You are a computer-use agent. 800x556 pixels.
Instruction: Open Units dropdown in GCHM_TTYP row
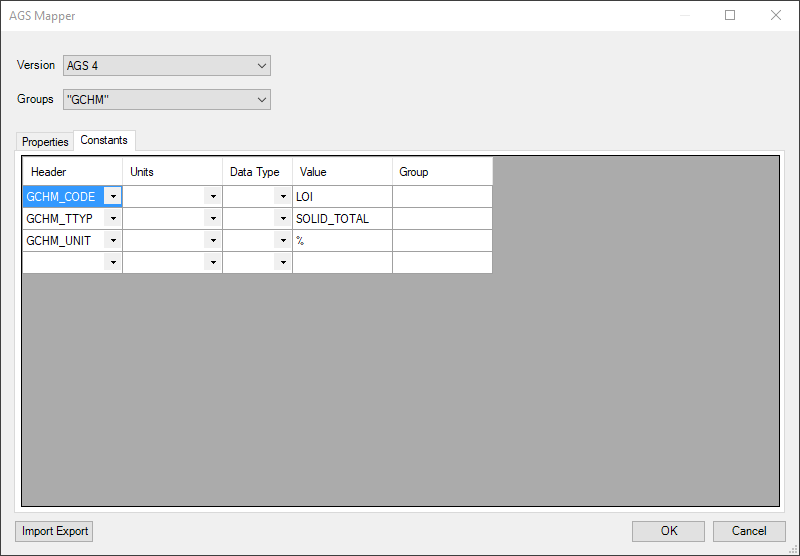click(213, 218)
